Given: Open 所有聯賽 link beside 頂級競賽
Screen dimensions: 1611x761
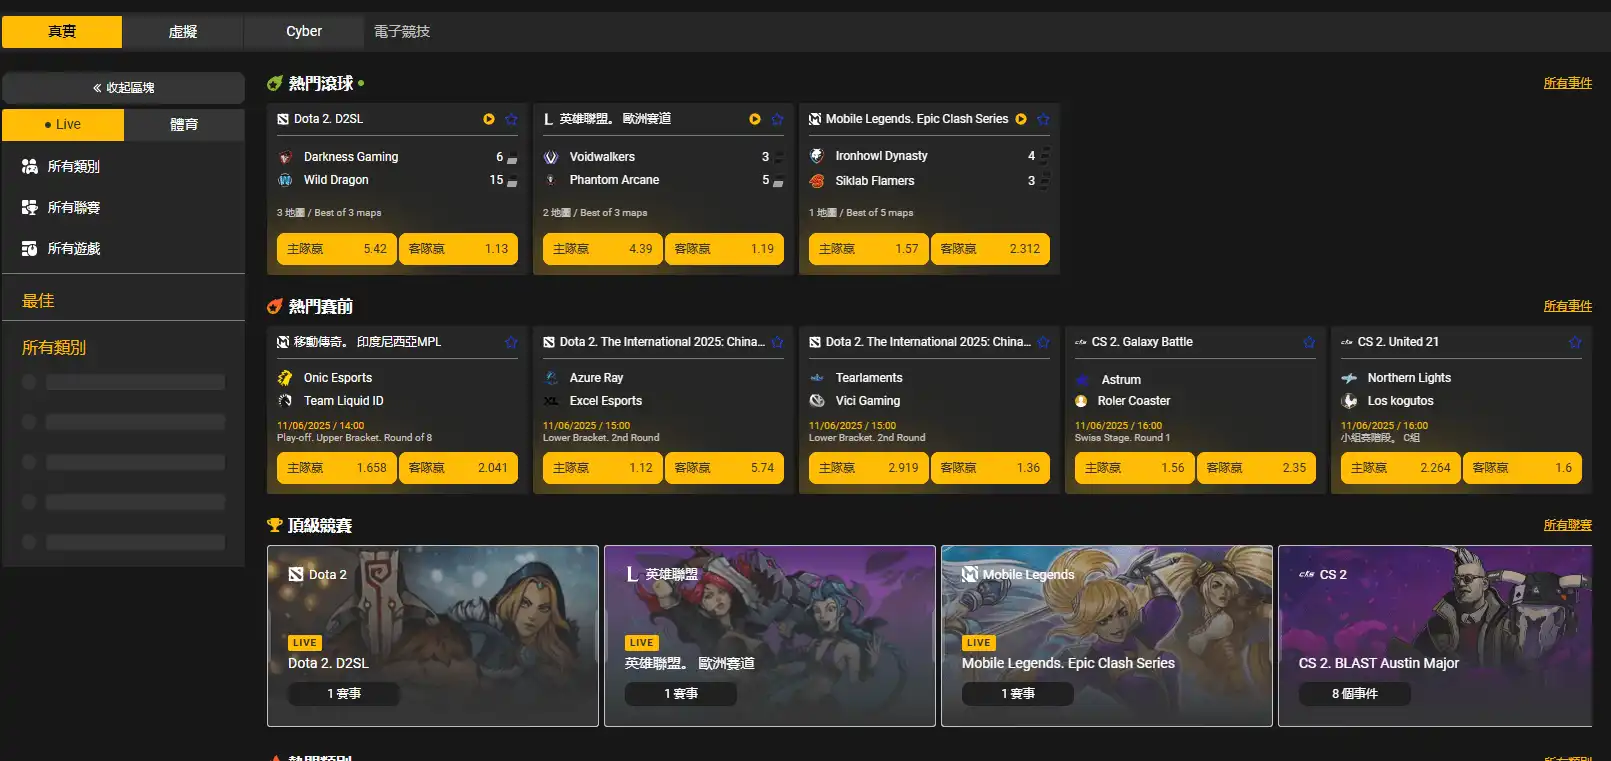Looking at the screenshot, I should (x=1567, y=525).
